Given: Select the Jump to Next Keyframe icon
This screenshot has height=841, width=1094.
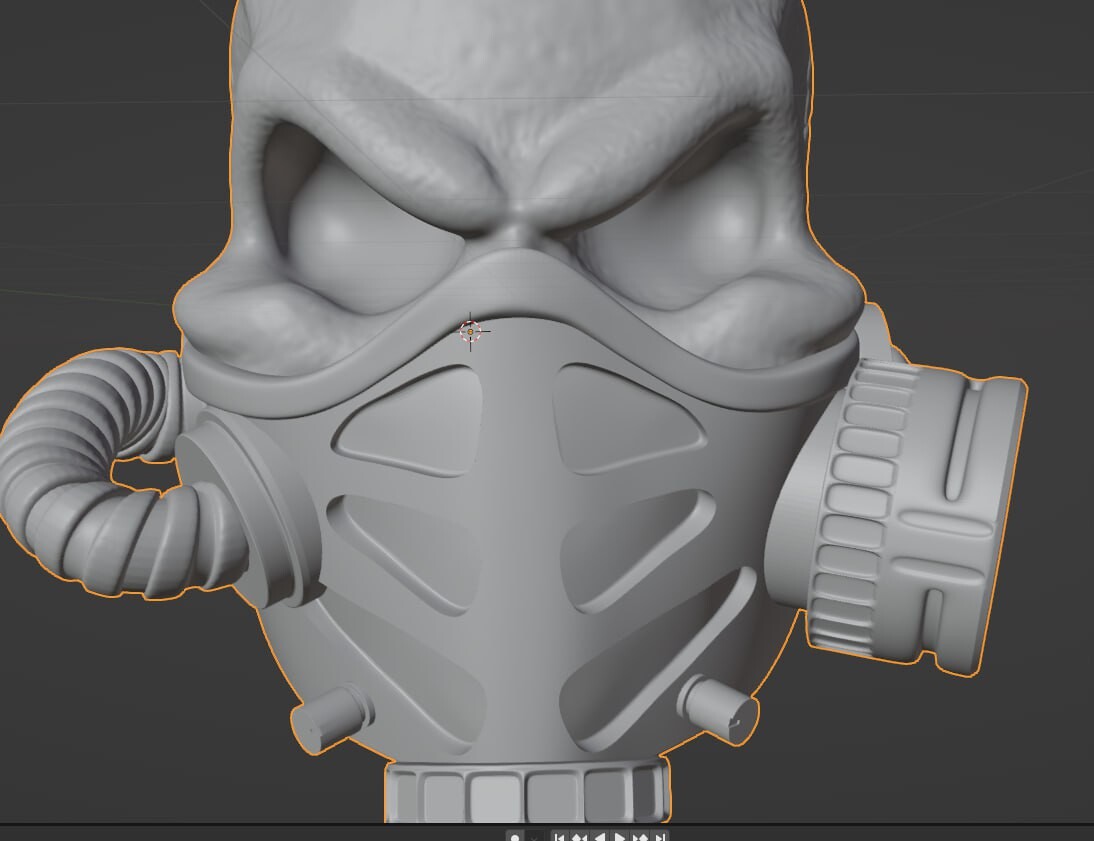Looking at the screenshot, I should tap(639, 835).
